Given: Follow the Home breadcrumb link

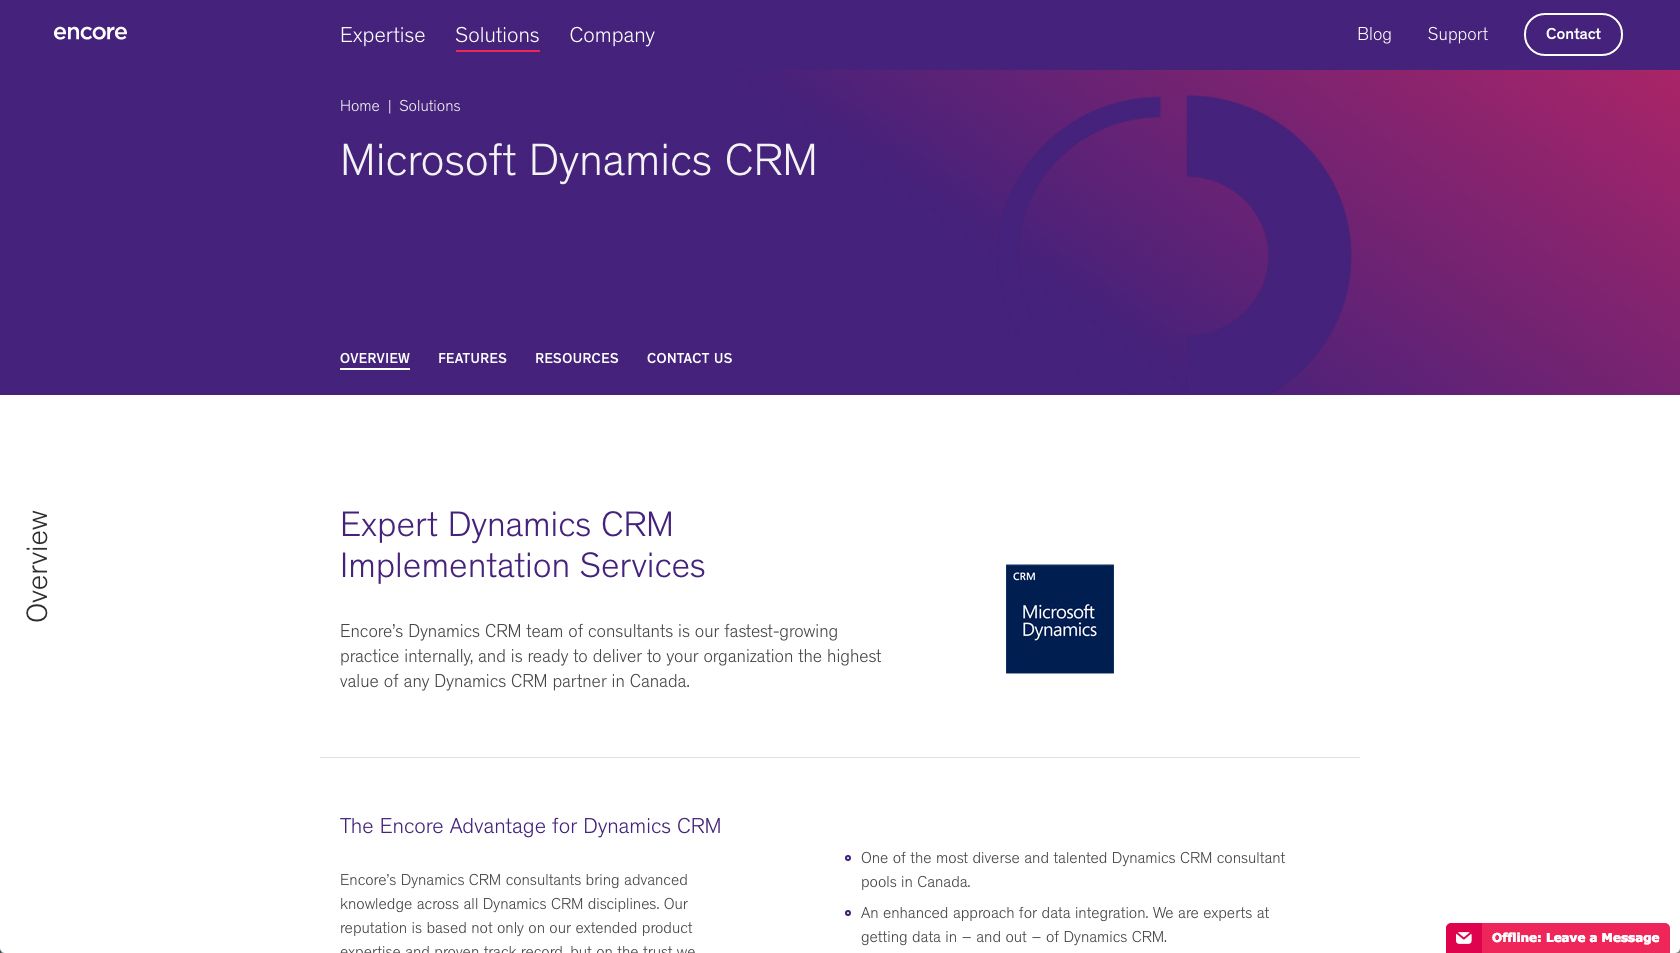Looking at the screenshot, I should 359,106.
